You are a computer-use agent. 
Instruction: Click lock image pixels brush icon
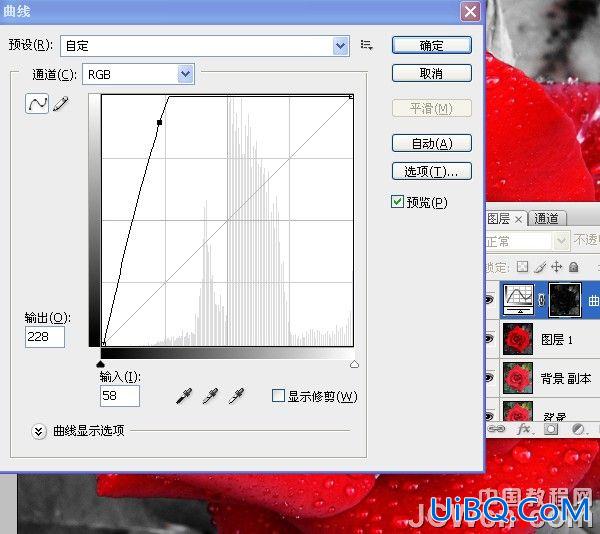click(x=540, y=267)
